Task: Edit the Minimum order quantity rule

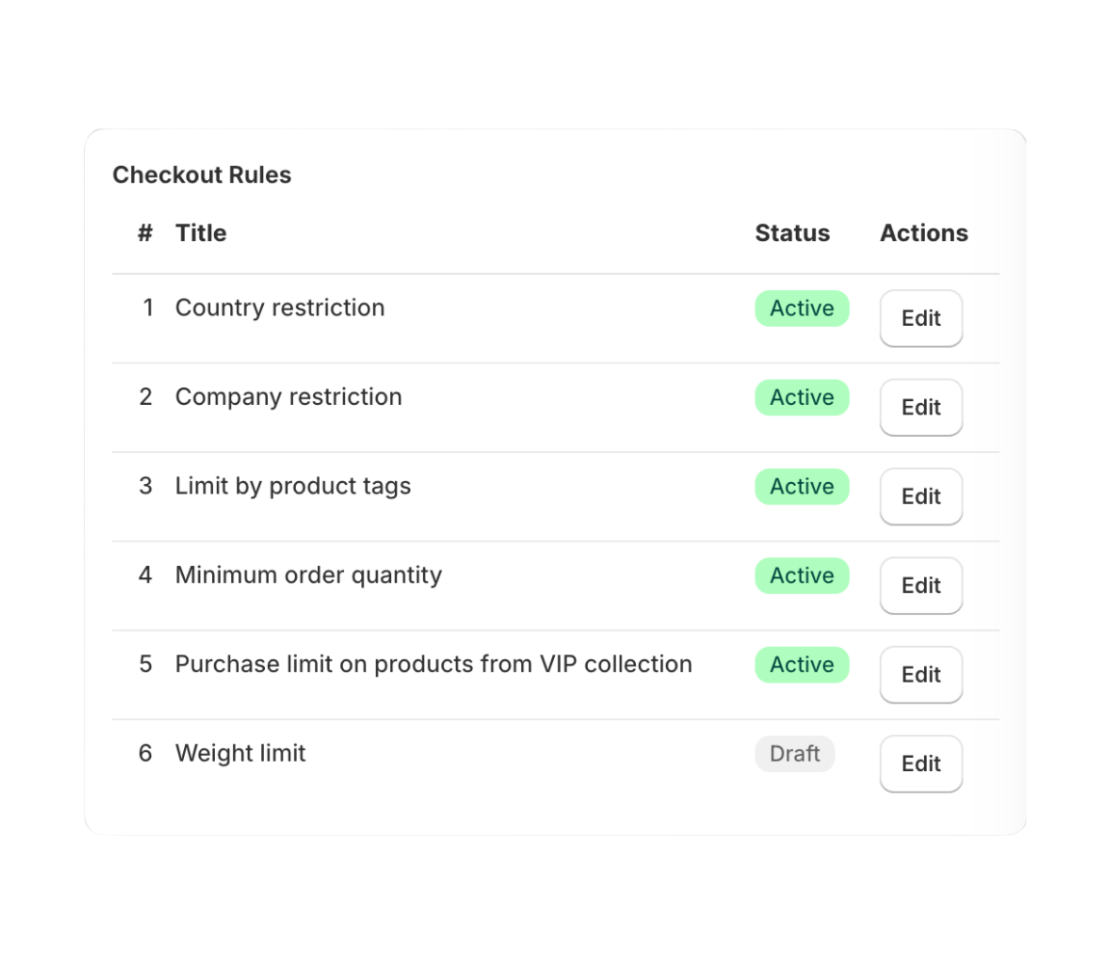Action: pos(920,585)
